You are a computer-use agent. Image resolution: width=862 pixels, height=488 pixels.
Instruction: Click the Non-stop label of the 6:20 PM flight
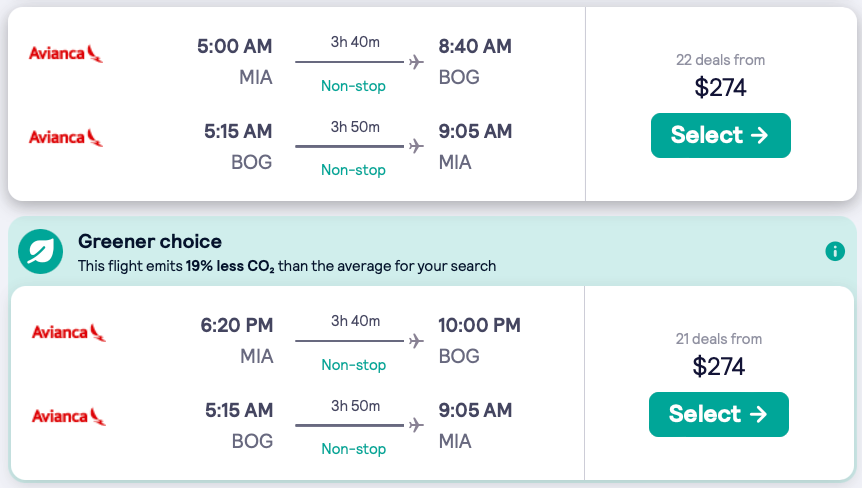pyautogui.click(x=353, y=365)
